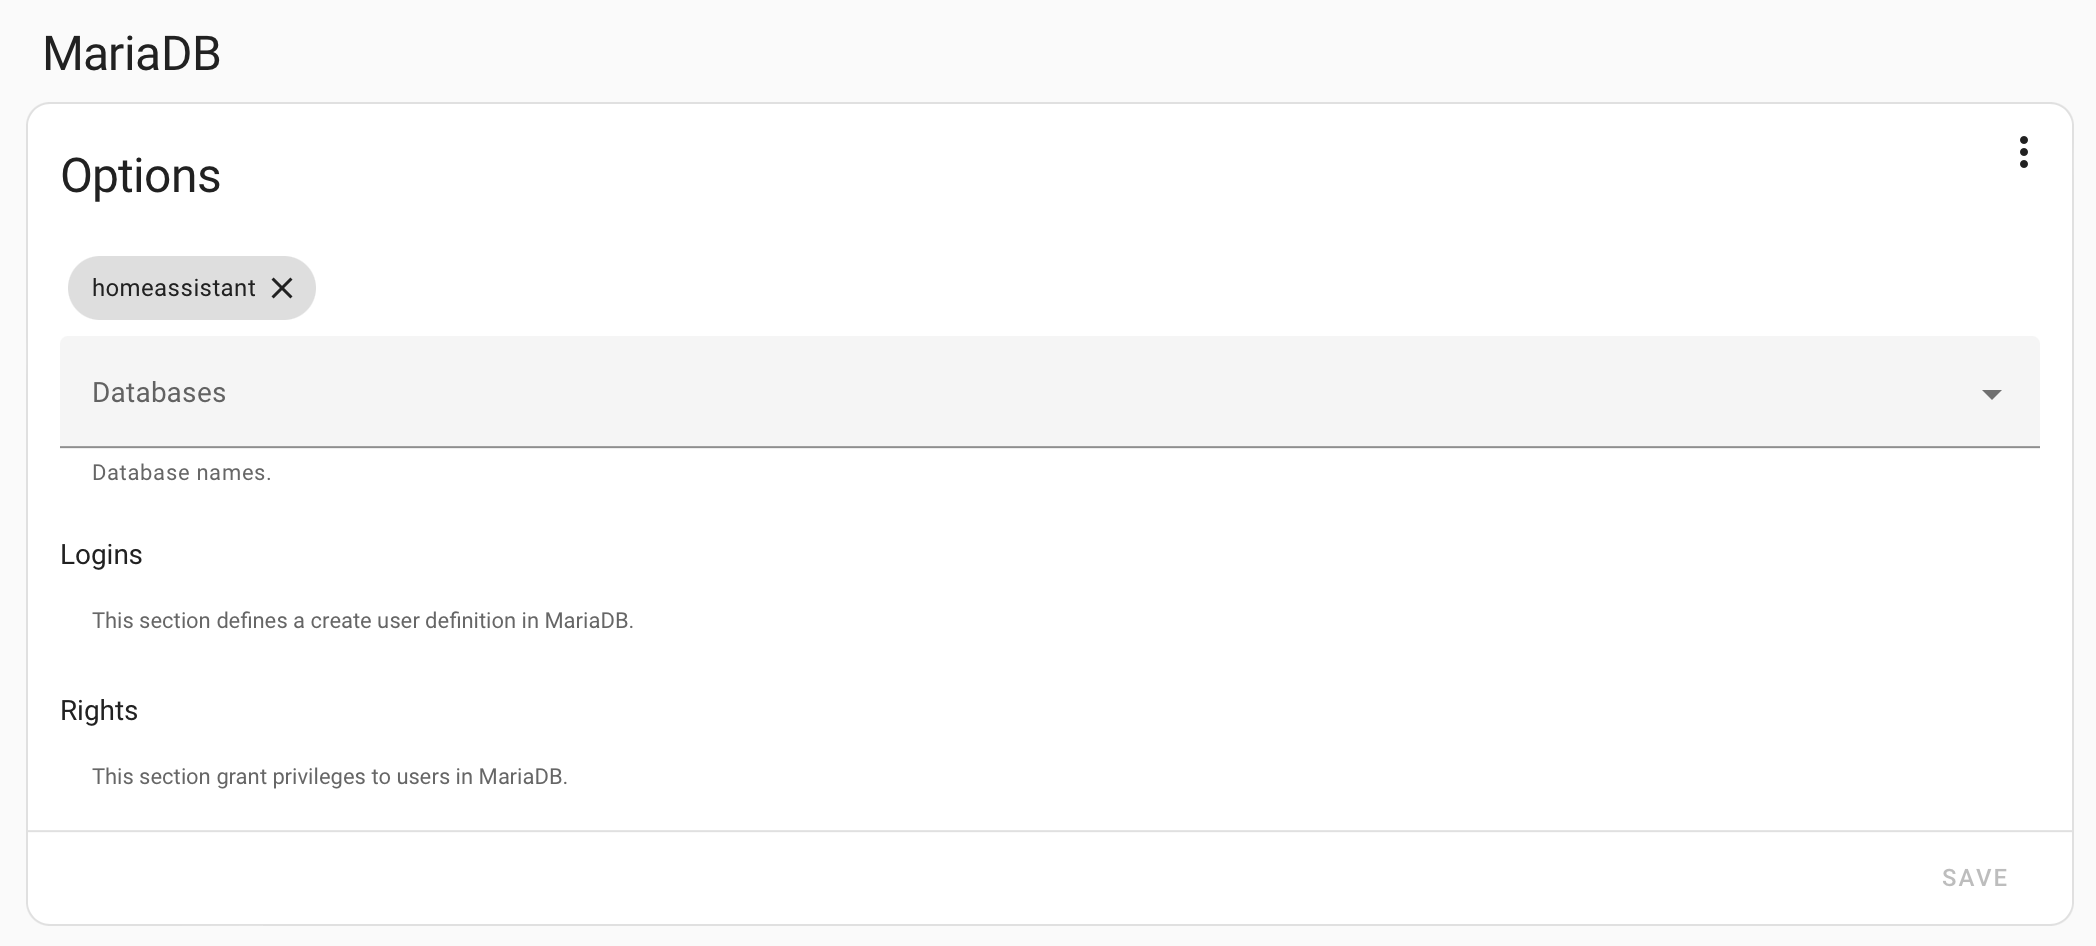The width and height of the screenshot is (2096, 946).
Task: Deselect the homeassistant database entry
Action: click(283, 288)
